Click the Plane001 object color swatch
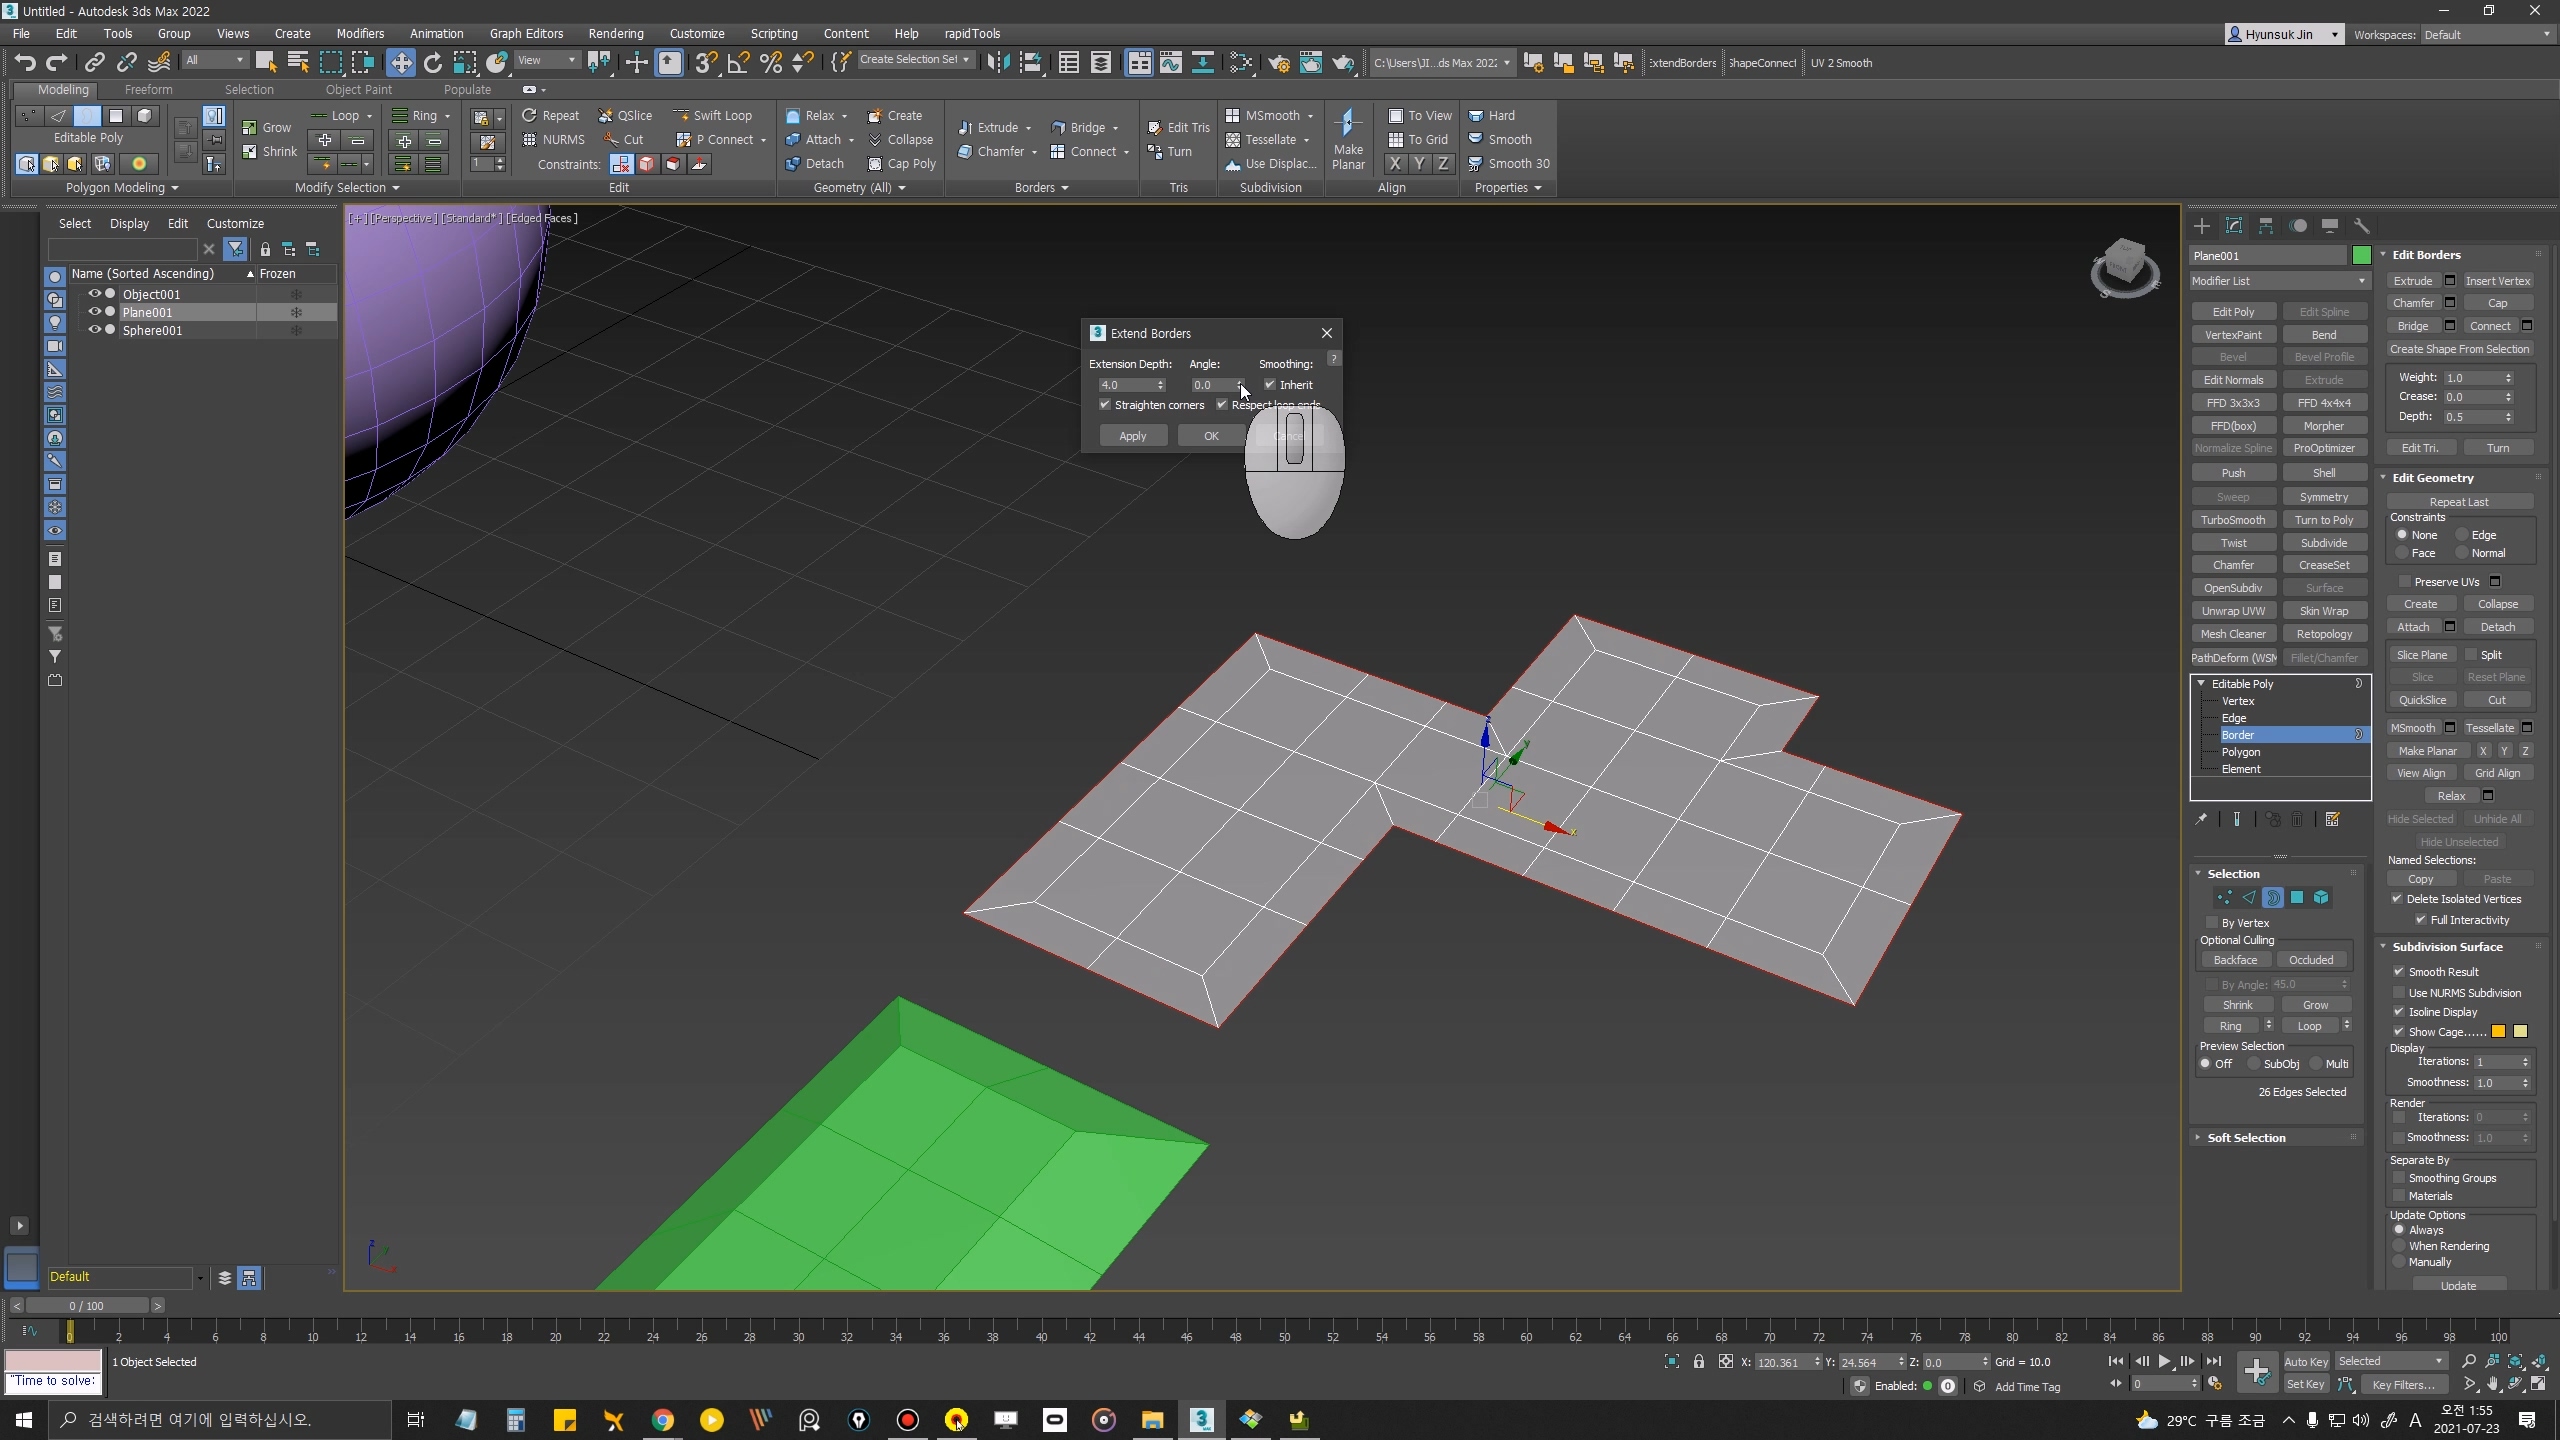 click(2361, 256)
